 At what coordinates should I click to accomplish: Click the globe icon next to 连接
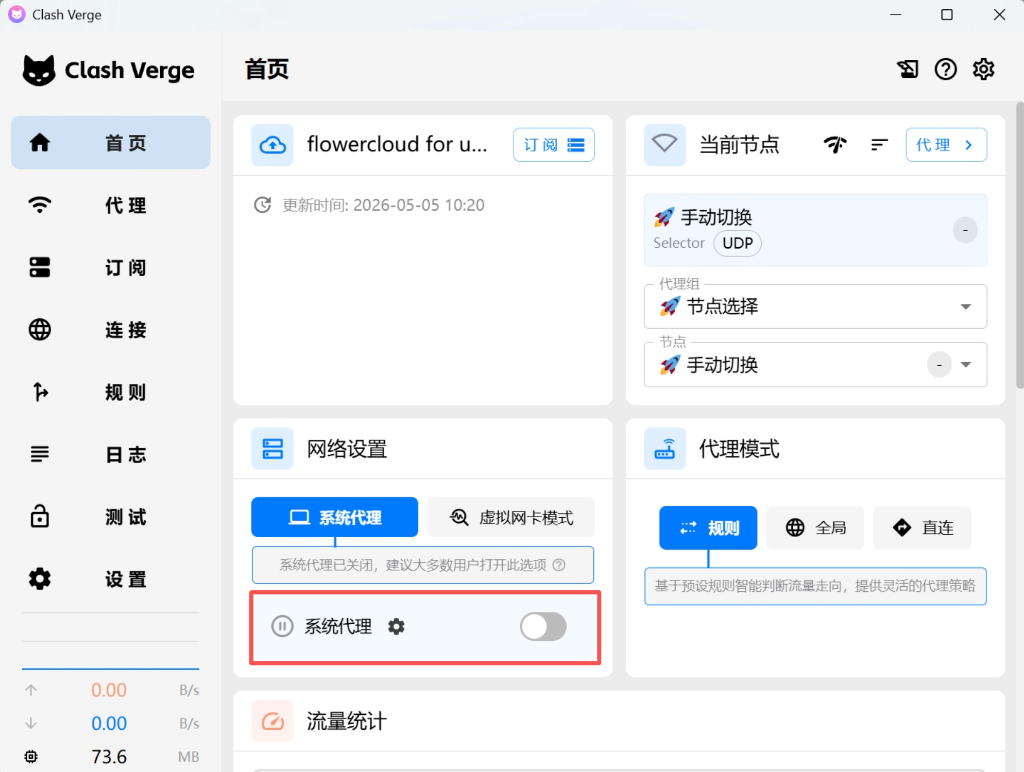40,330
